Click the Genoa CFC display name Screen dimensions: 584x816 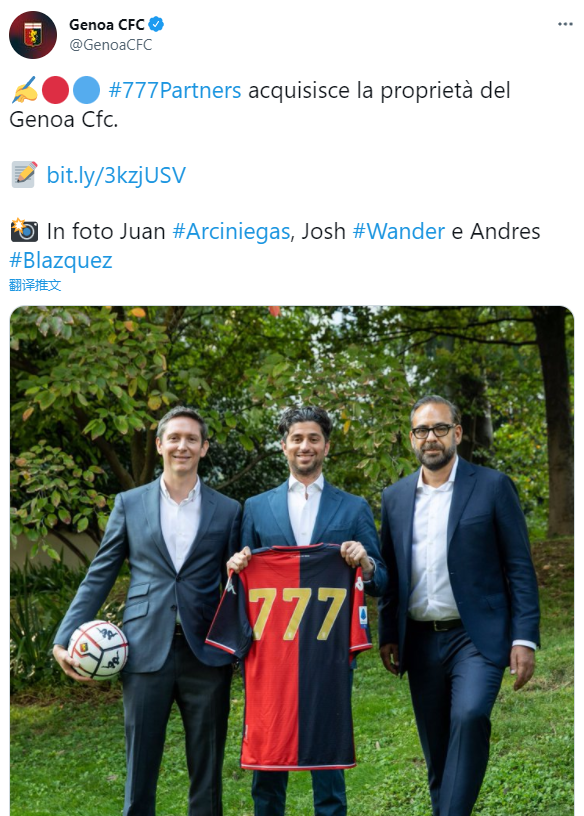click(107, 24)
